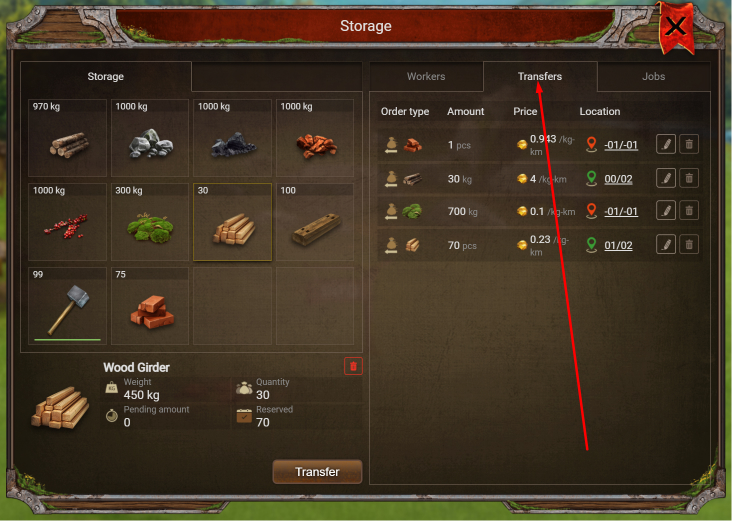Switch to the Workers tab
This screenshot has height=521, width=732.
click(426, 77)
